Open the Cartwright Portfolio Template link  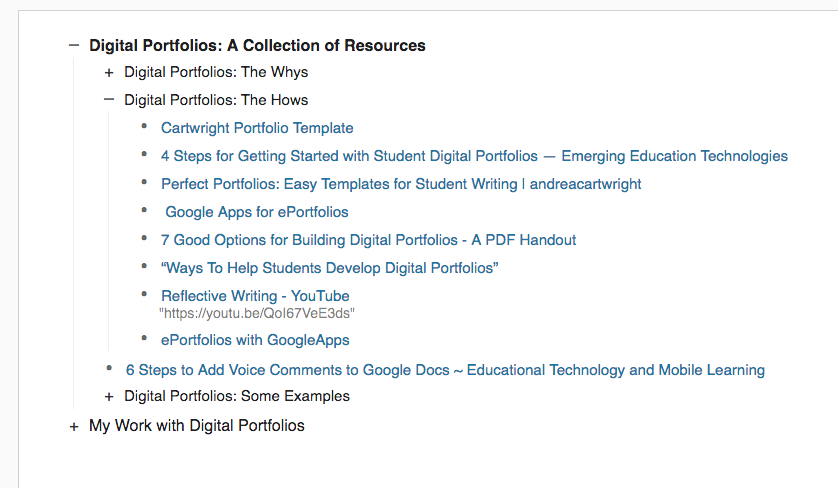pyautogui.click(x=257, y=128)
